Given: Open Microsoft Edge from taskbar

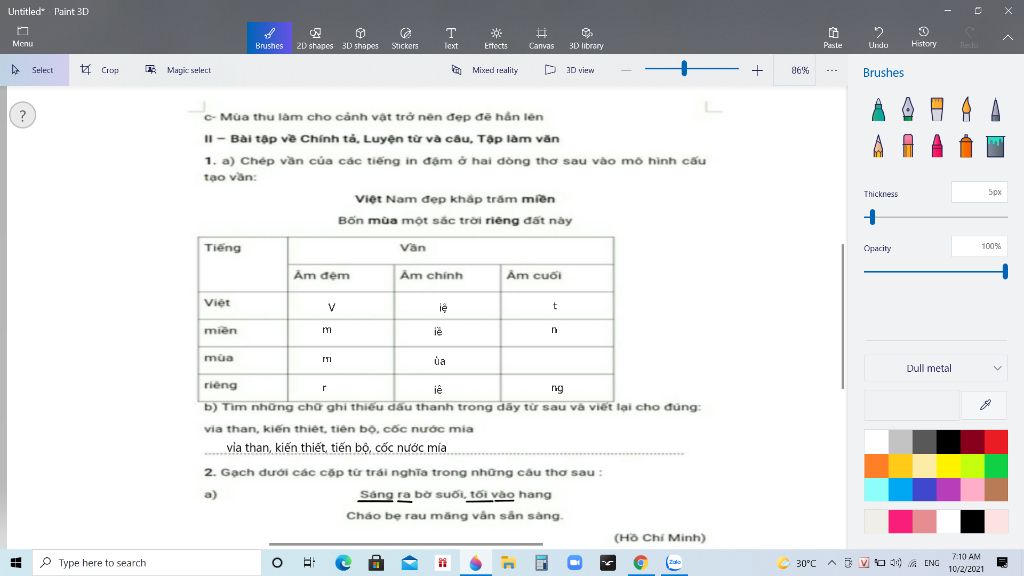Looking at the screenshot, I should pyautogui.click(x=343, y=562).
